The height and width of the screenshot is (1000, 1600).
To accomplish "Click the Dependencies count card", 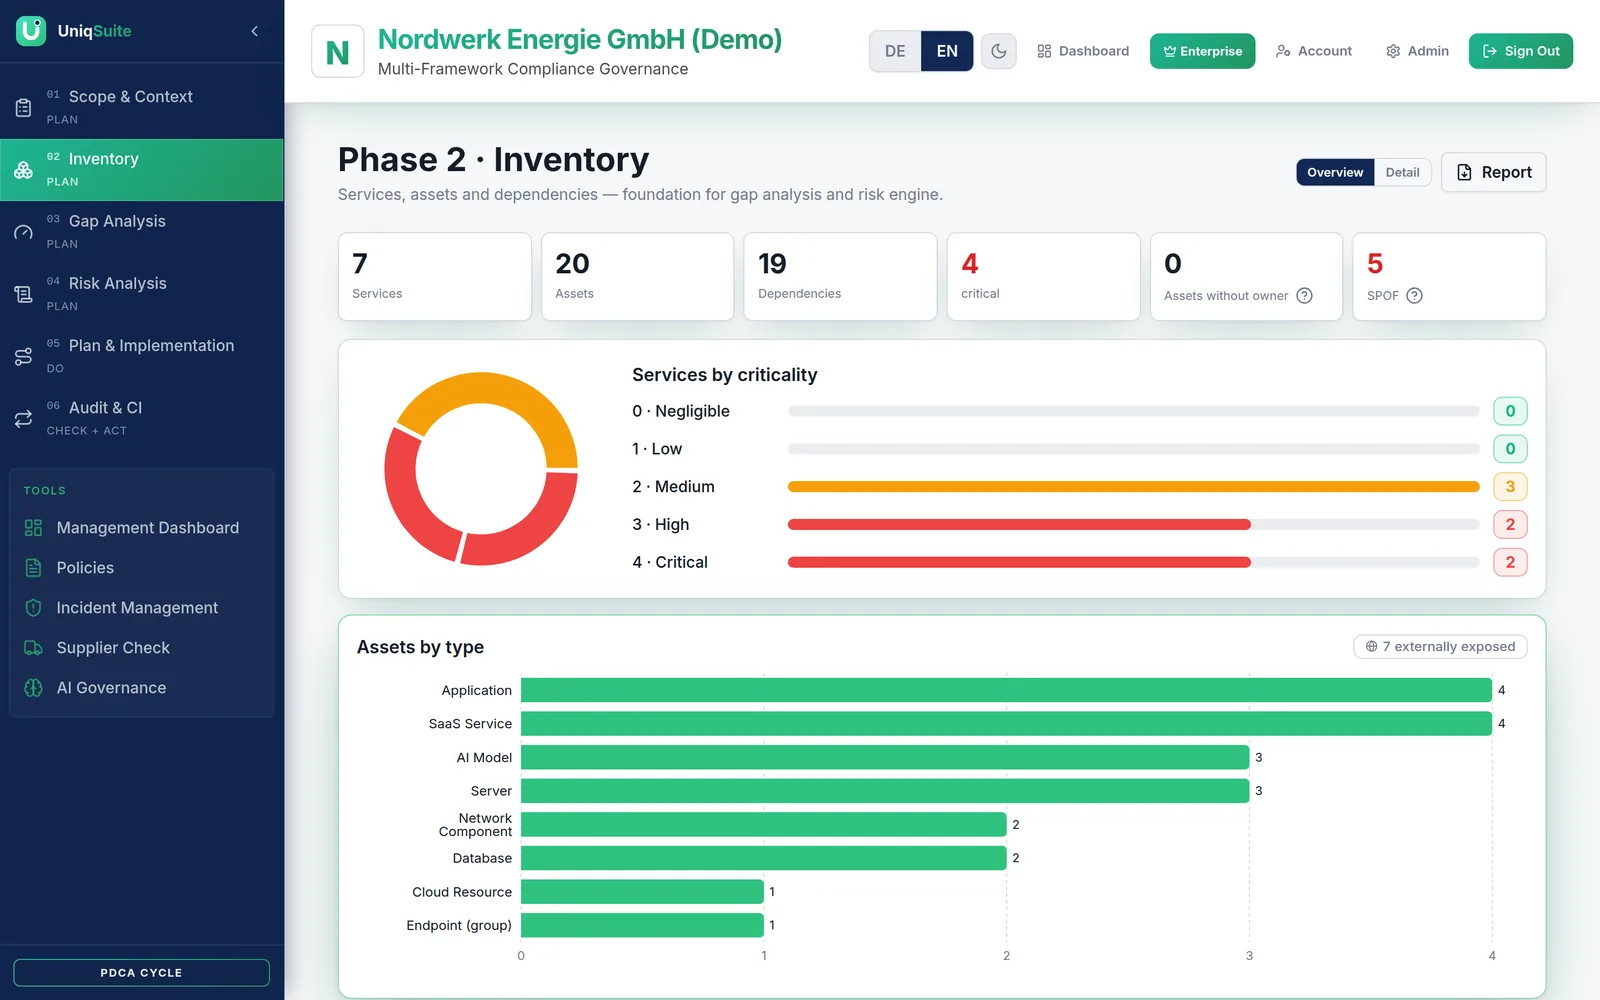I will click(x=840, y=277).
